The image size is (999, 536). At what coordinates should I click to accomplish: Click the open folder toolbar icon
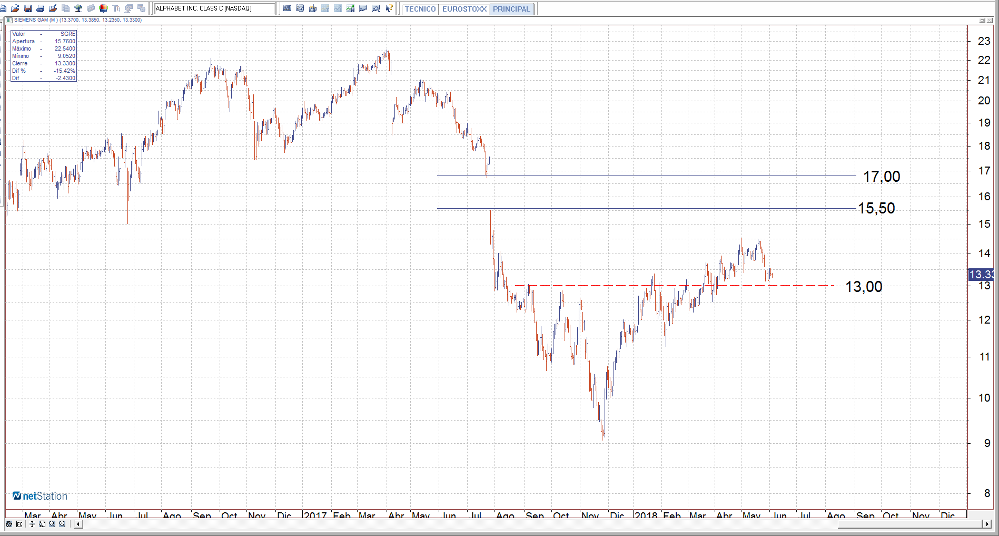[15, 8]
